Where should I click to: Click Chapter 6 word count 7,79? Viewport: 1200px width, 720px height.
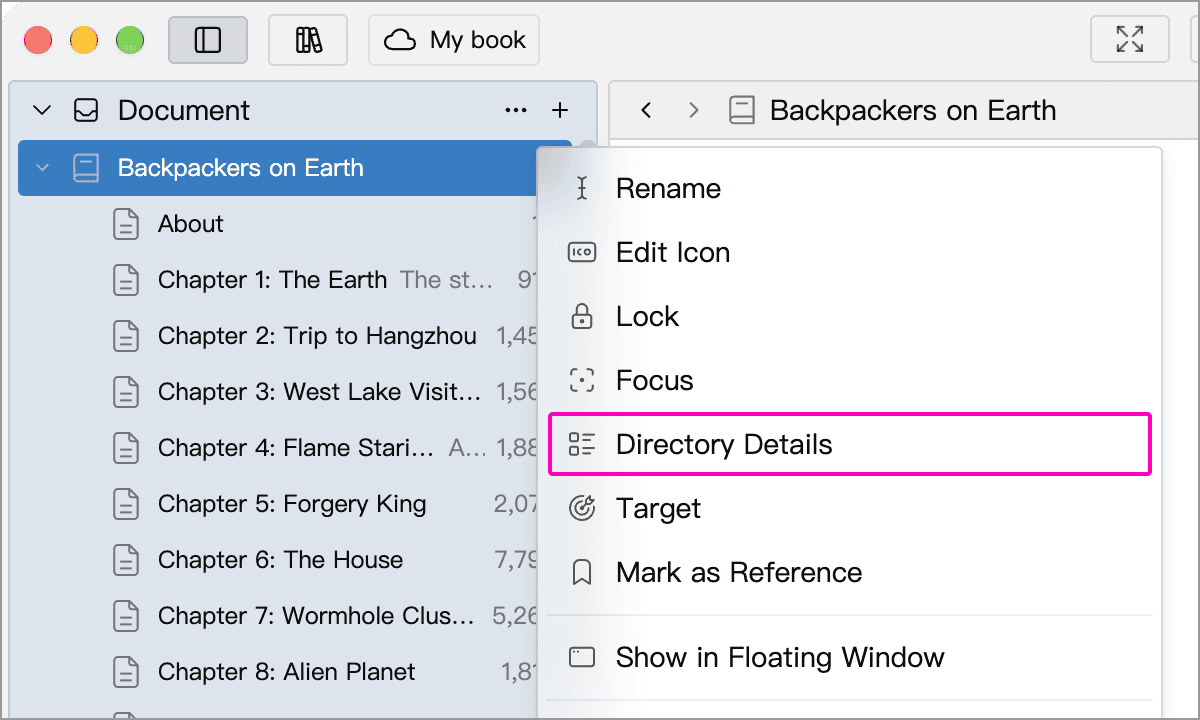click(517, 560)
